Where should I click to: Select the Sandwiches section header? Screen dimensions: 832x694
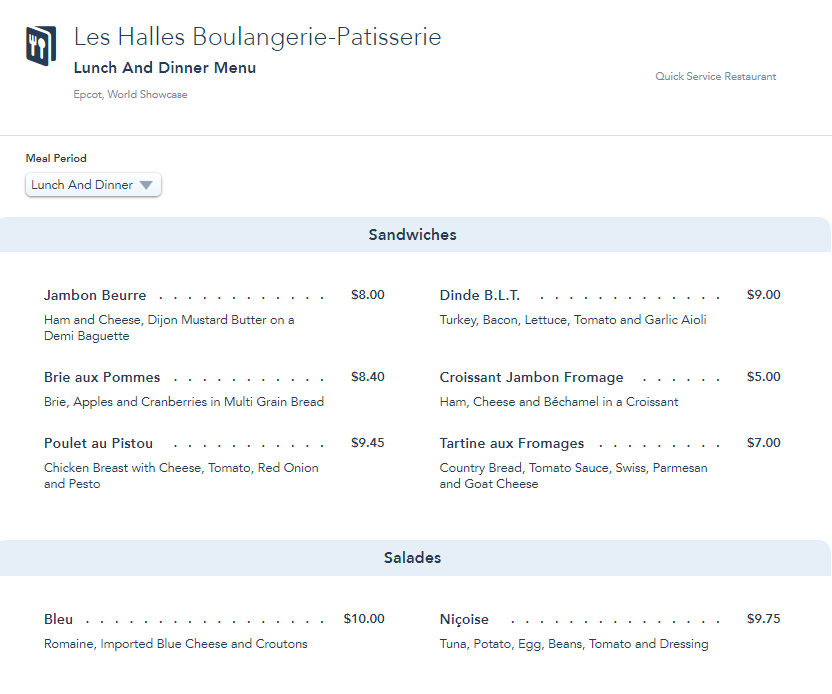click(412, 235)
